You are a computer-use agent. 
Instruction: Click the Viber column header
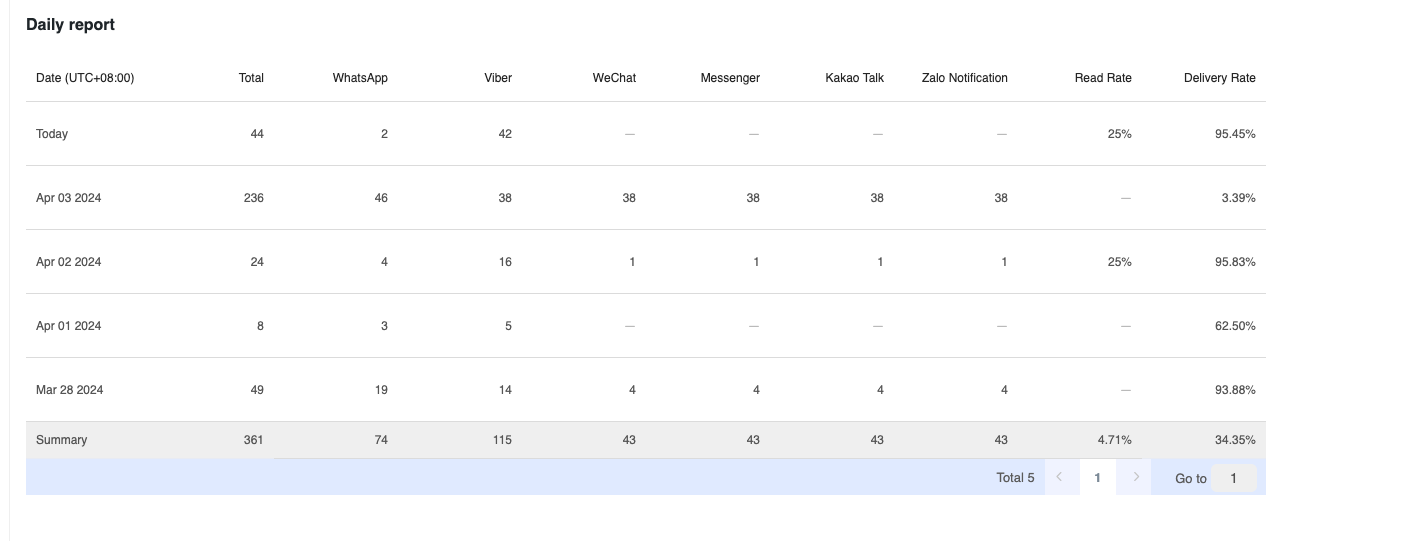498,78
